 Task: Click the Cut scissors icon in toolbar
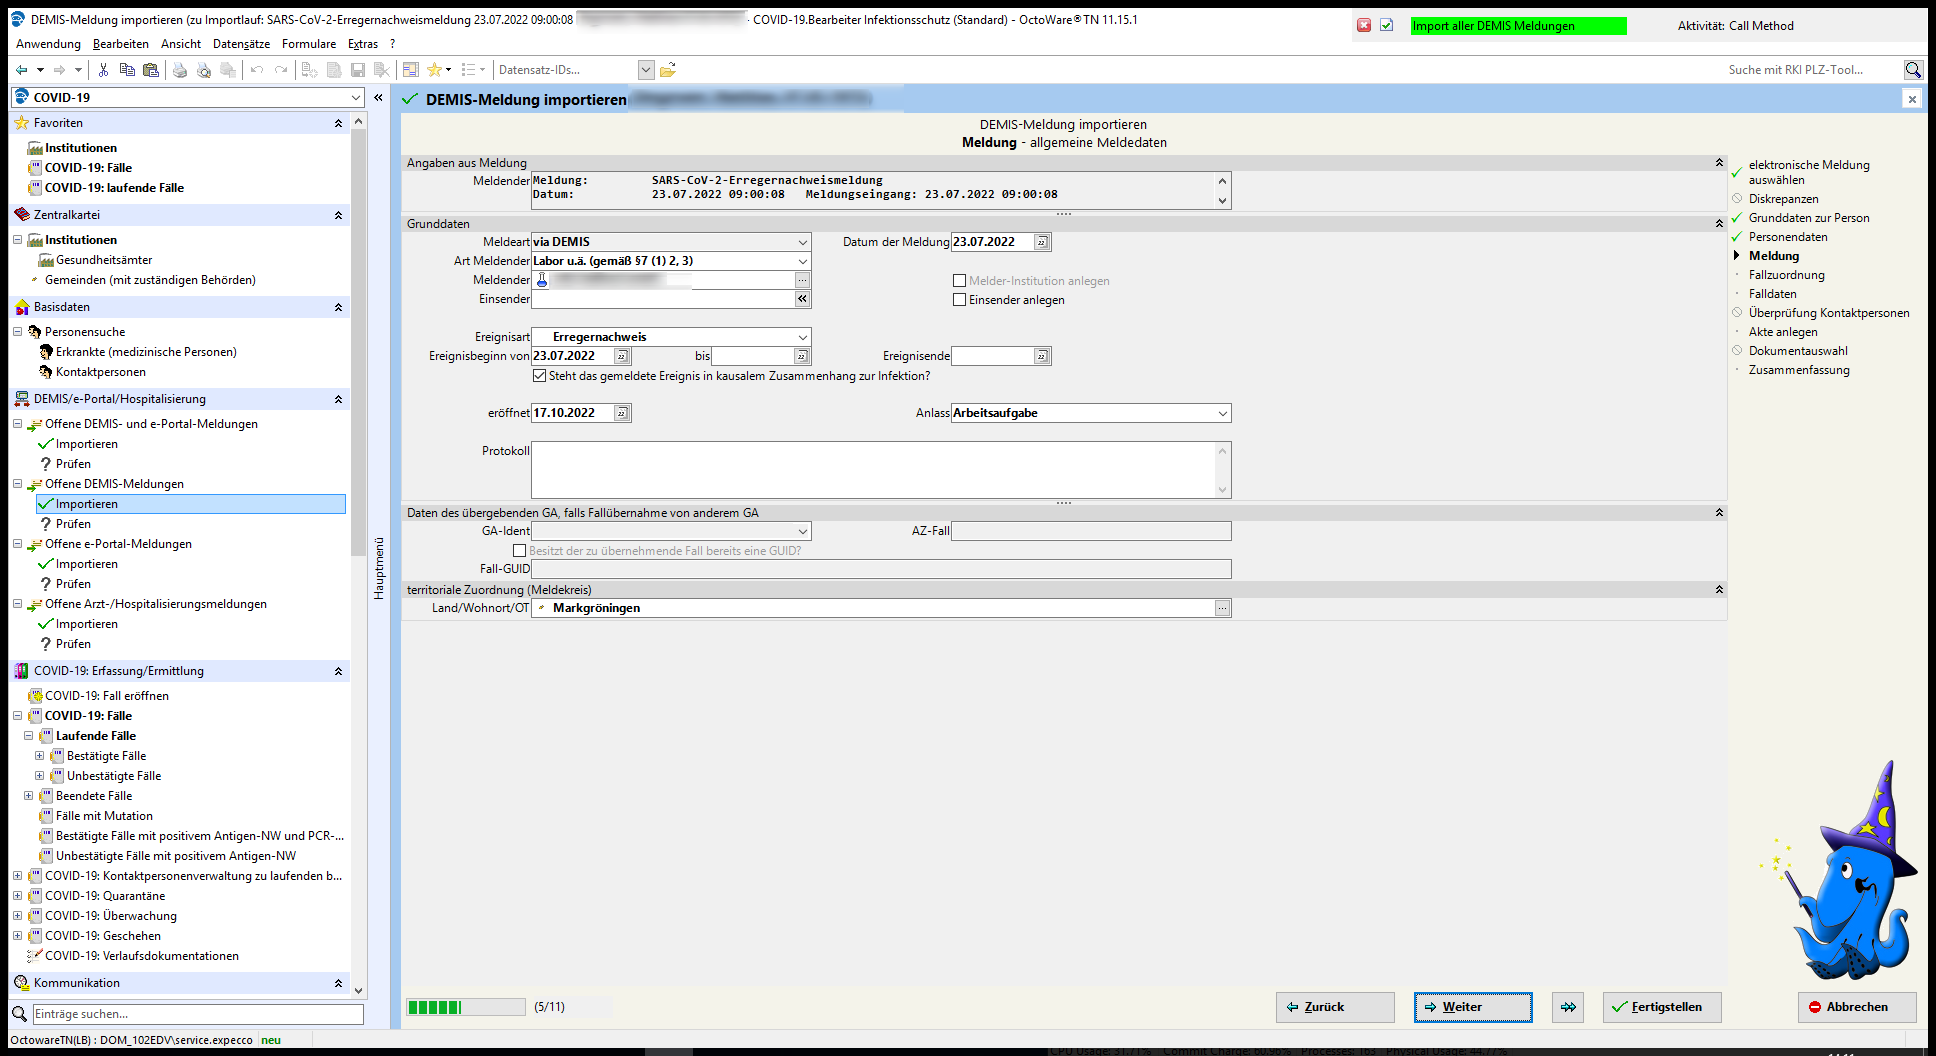point(103,70)
